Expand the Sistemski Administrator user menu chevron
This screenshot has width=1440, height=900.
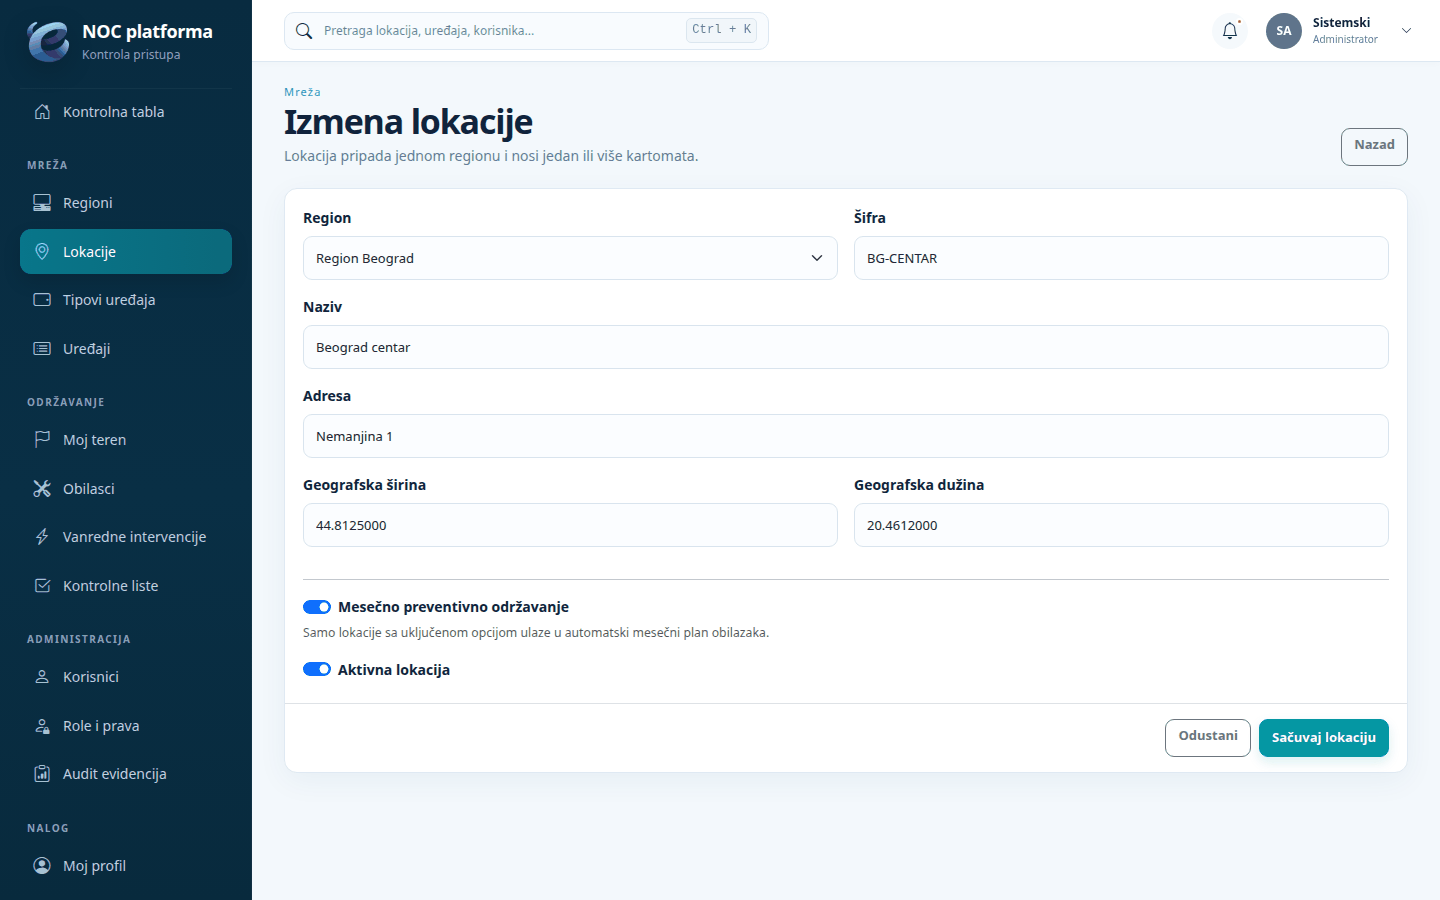[x=1406, y=31]
